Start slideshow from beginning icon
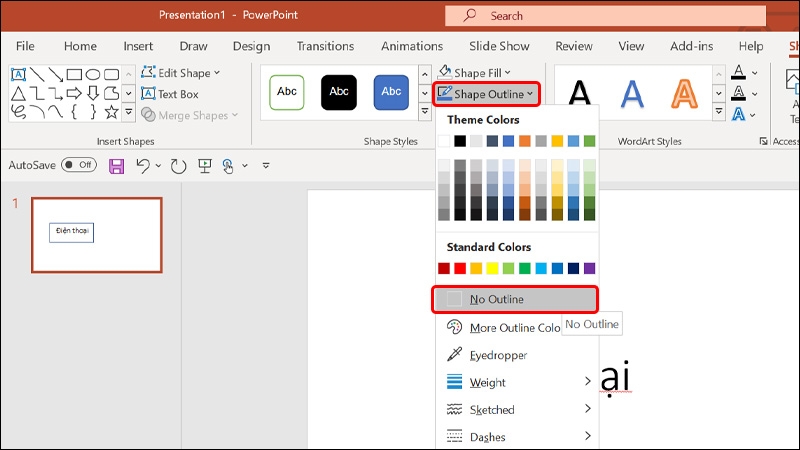800x450 pixels. pos(205,166)
